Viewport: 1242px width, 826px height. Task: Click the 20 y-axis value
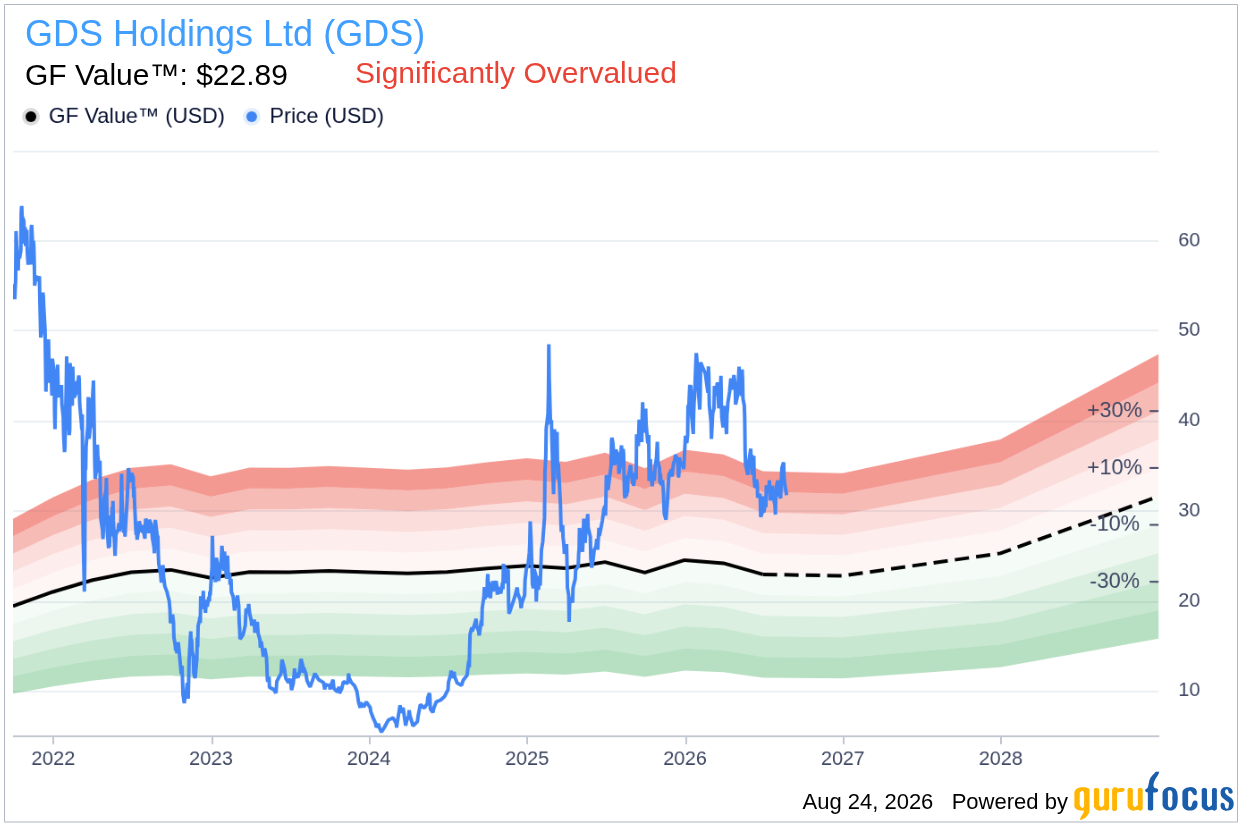pyautogui.click(x=1189, y=600)
